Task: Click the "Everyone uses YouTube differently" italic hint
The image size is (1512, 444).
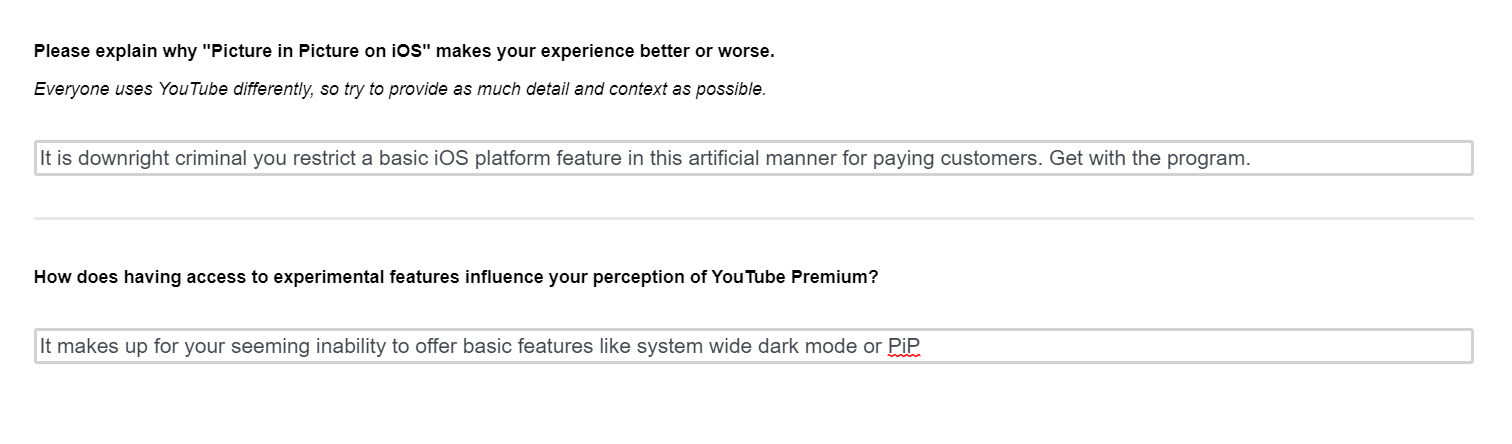Action: (173, 89)
